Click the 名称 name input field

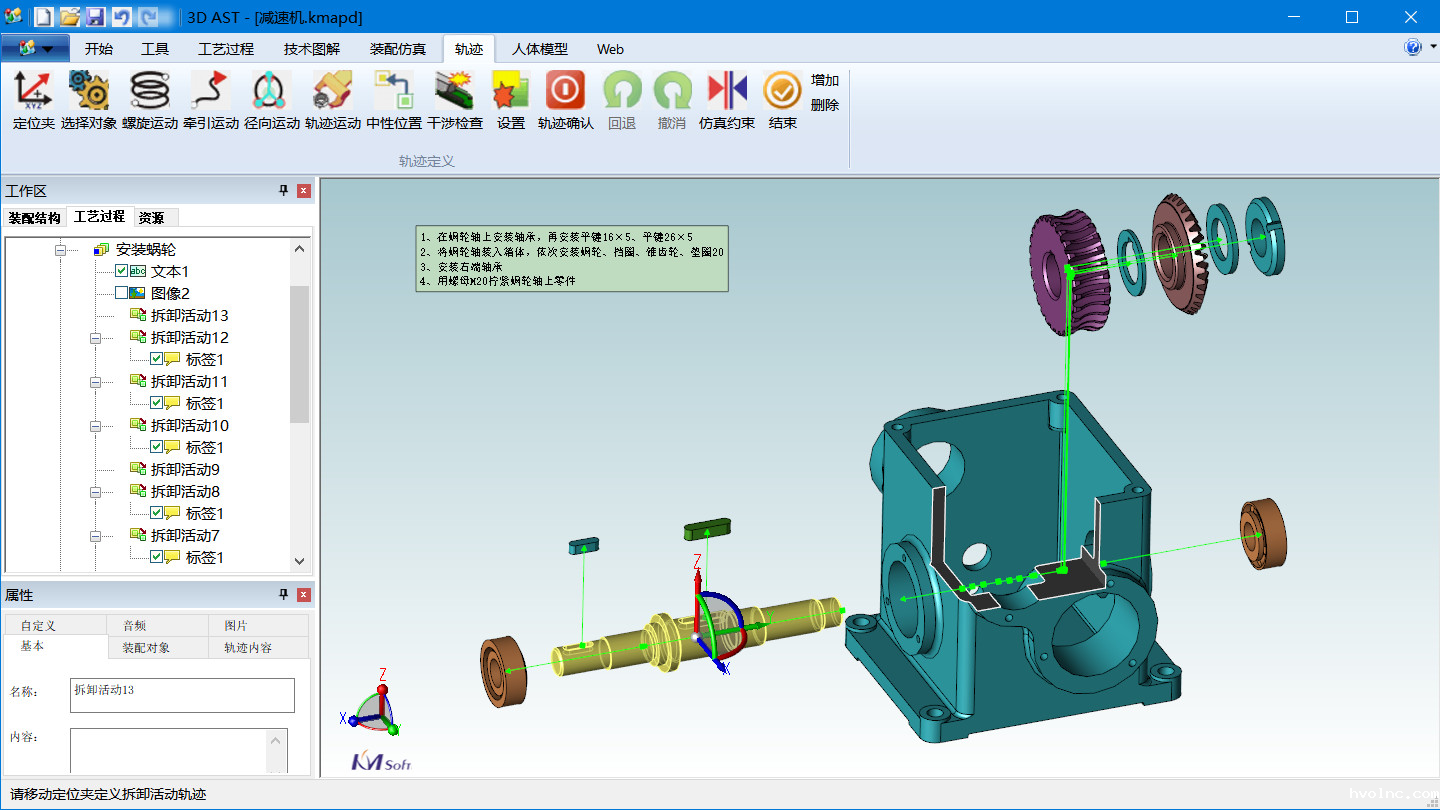point(182,695)
